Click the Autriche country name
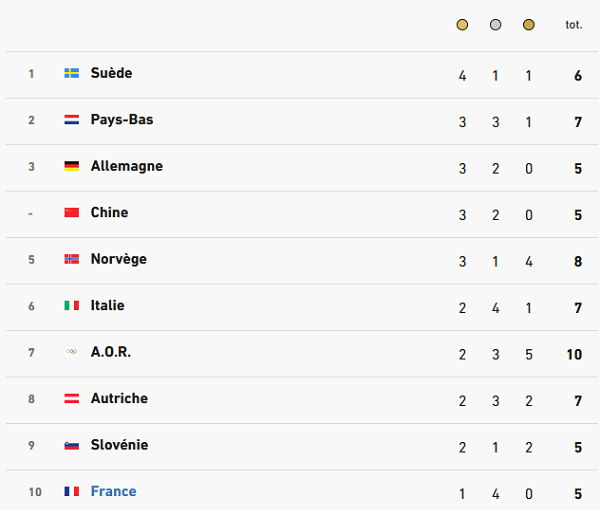 [x=119, y=398]
